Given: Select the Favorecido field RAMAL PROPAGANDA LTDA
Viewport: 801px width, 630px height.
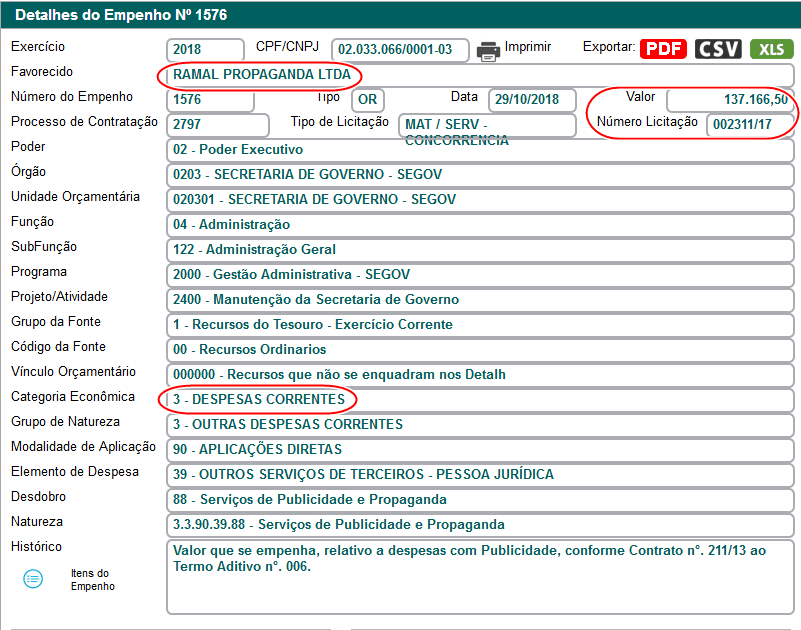Looking at the screenshot, I should [260, 75].
